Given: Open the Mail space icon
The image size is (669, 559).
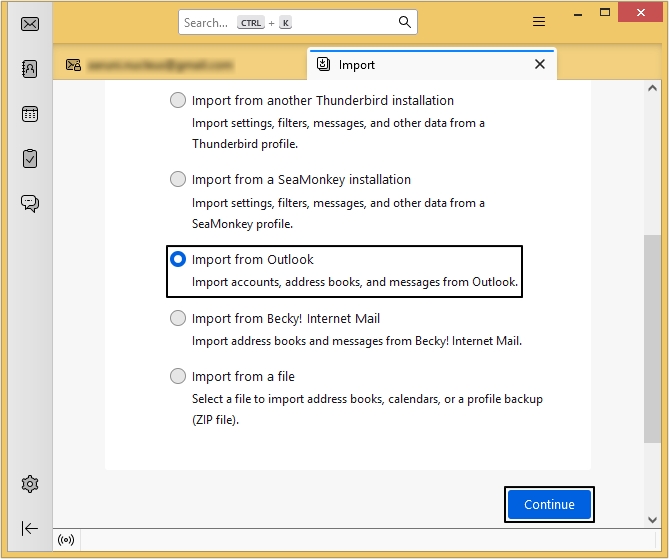Looking at the screenshot, I should click(x=30, y=24).
